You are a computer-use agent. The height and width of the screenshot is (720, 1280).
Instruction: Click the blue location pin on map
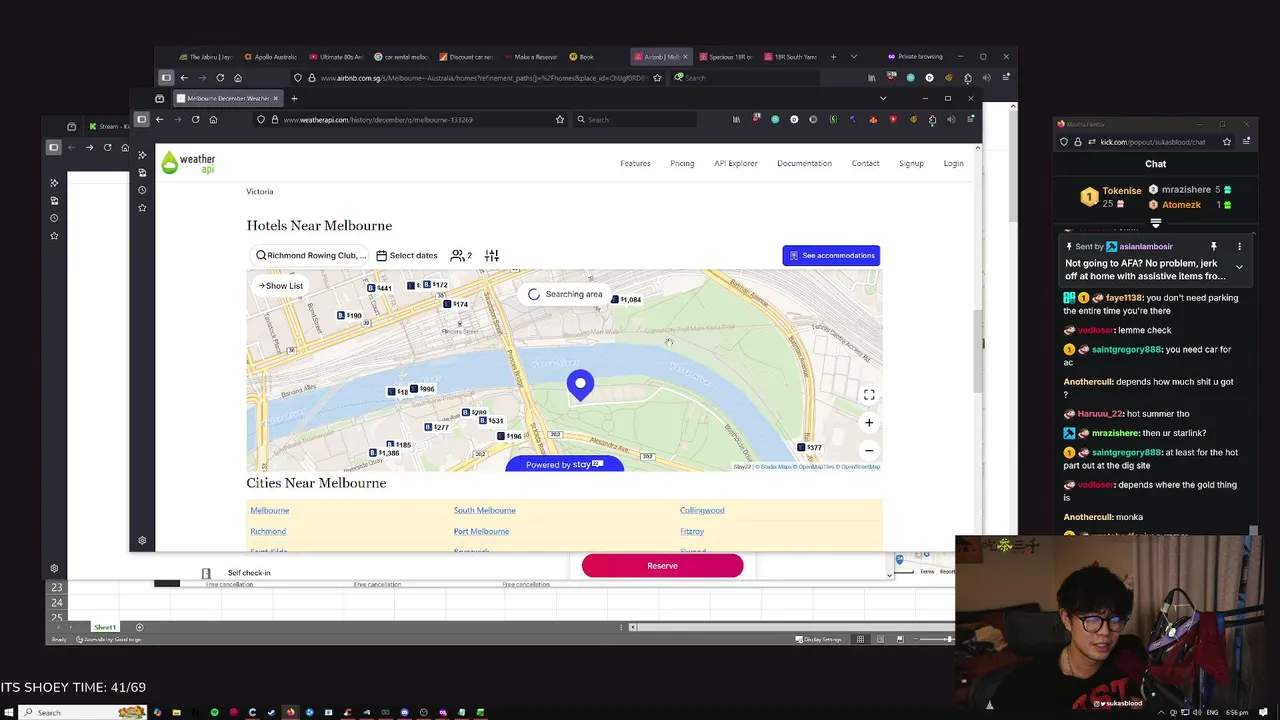click(x=580, y=385)
